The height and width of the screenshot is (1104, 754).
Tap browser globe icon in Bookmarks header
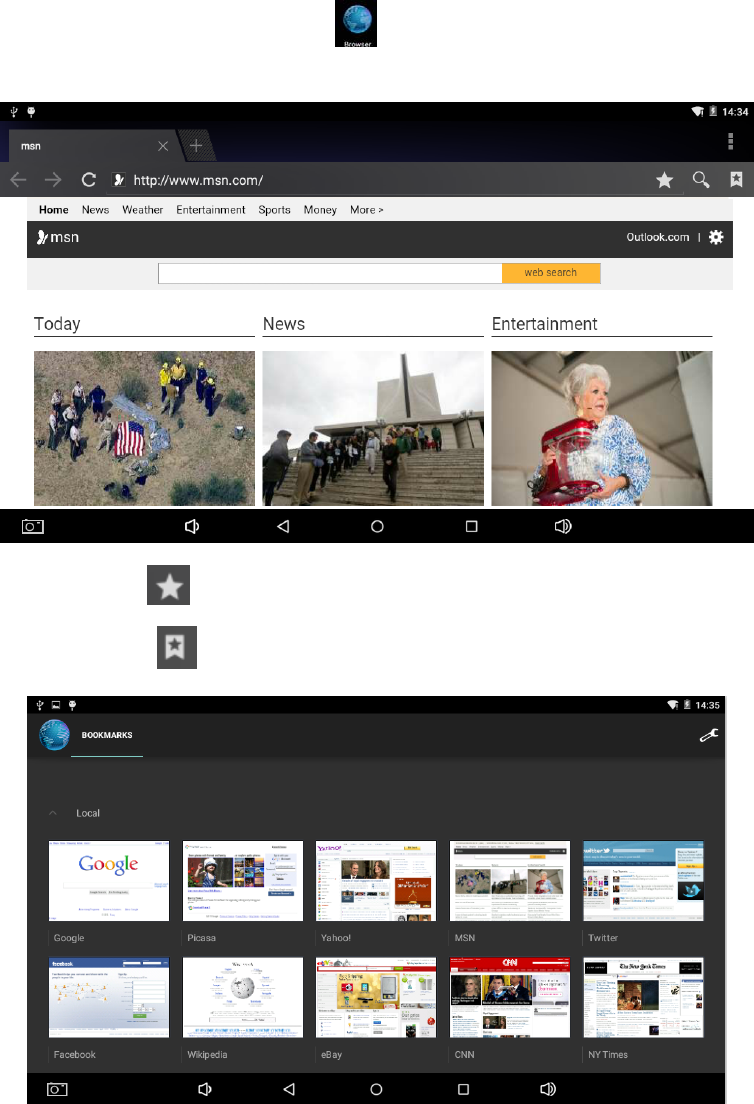tap(54, 735)
